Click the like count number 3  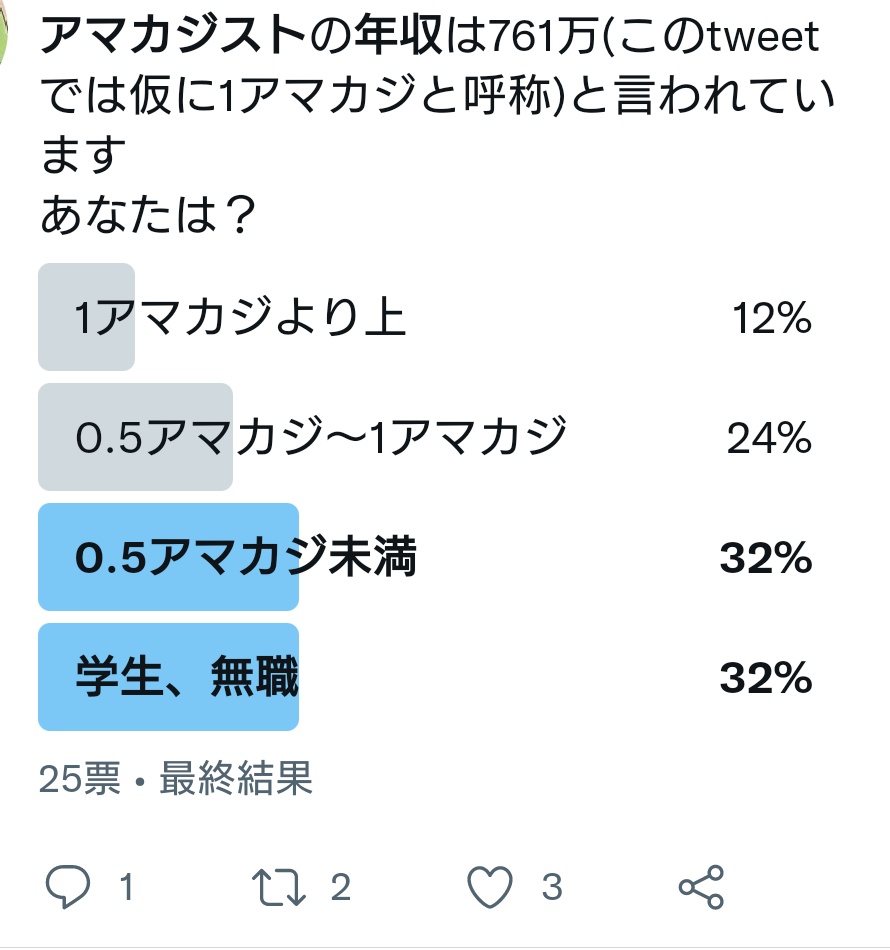click(x=552, y=887)
